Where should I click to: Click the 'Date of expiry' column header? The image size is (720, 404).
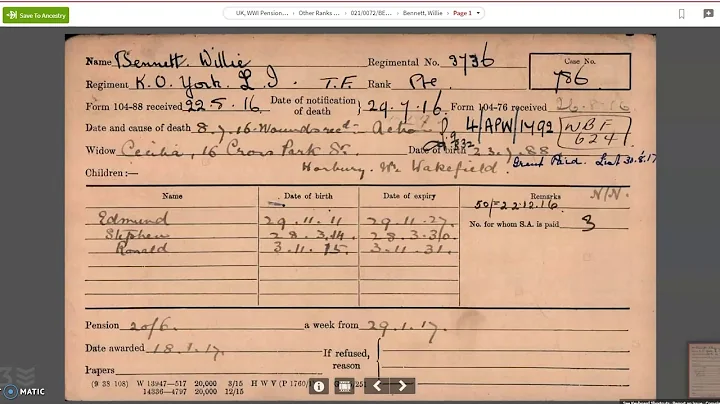409,196
